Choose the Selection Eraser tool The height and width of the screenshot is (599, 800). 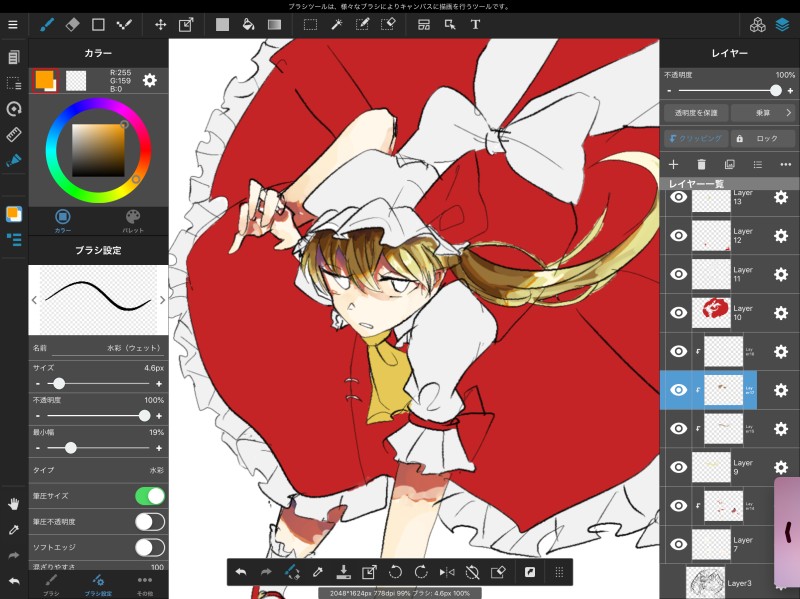388,24
